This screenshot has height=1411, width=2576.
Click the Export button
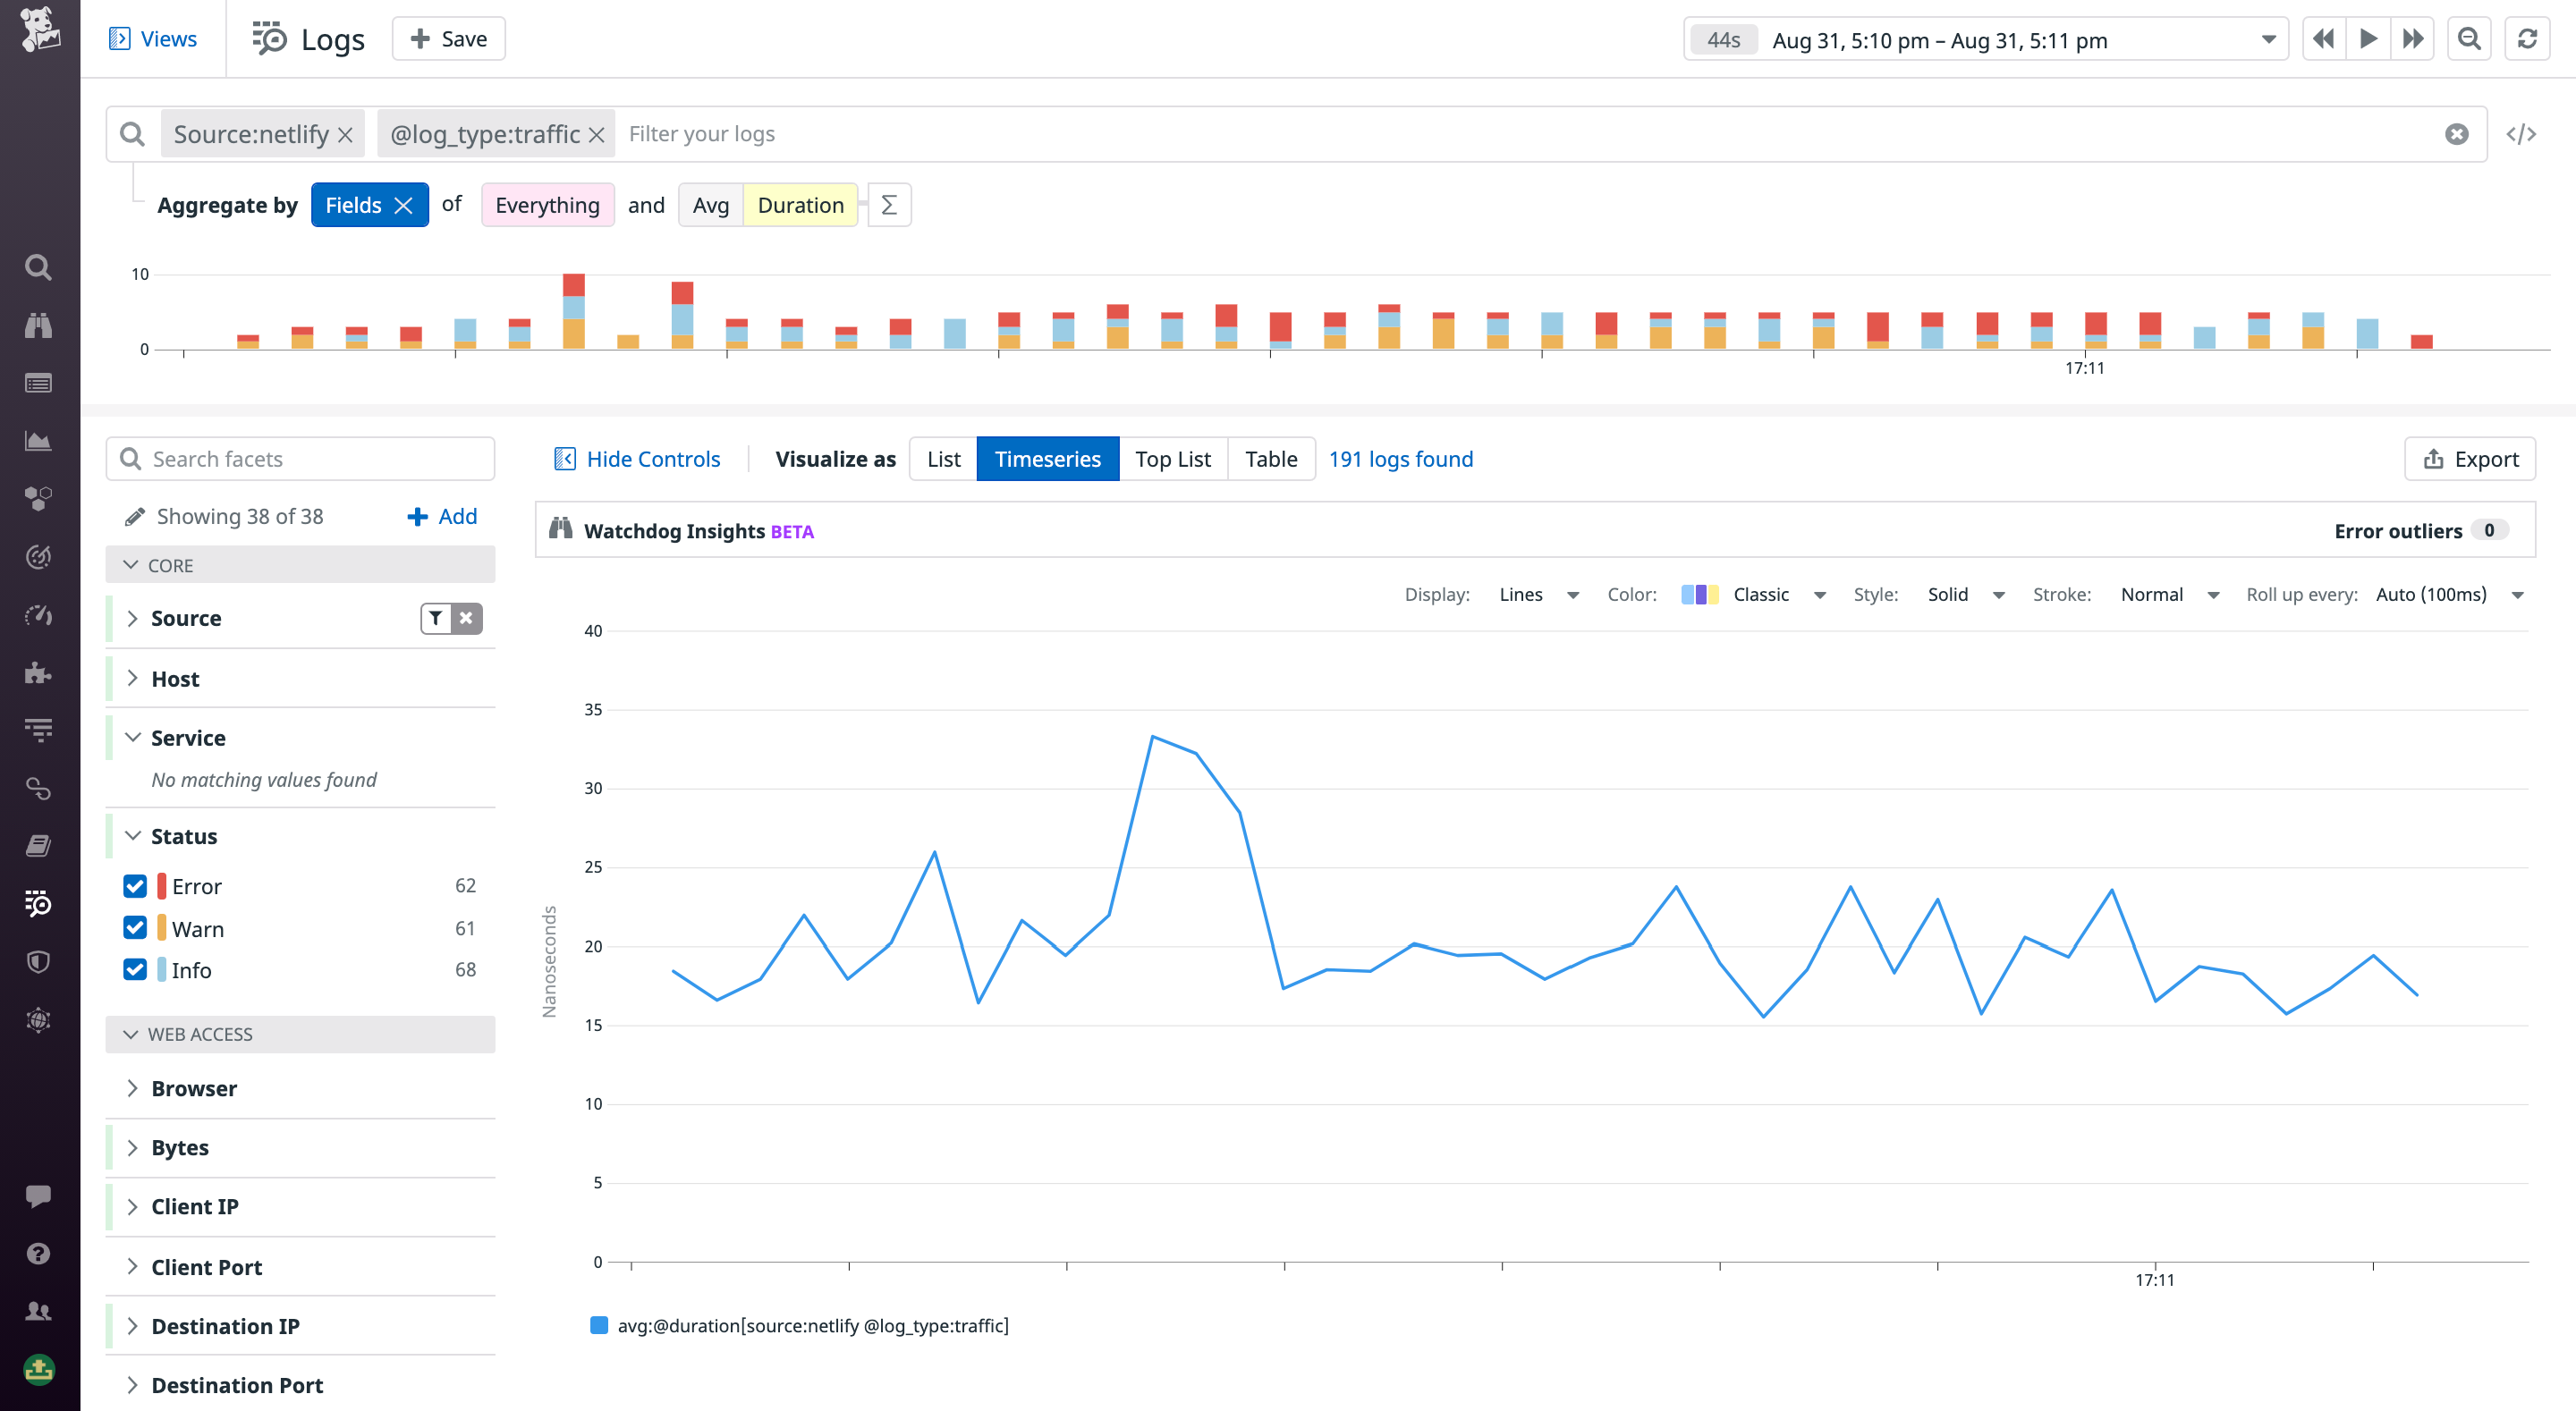[2470, 458]
